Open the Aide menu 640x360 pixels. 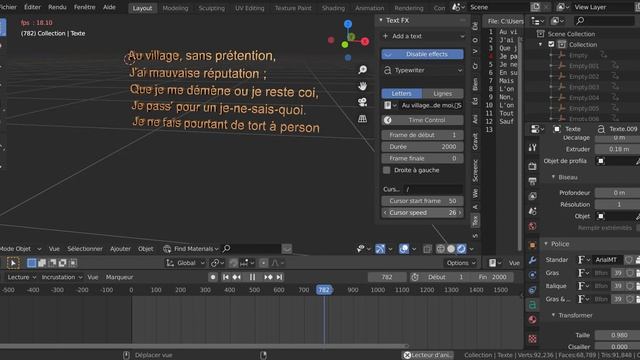[109, 7]
